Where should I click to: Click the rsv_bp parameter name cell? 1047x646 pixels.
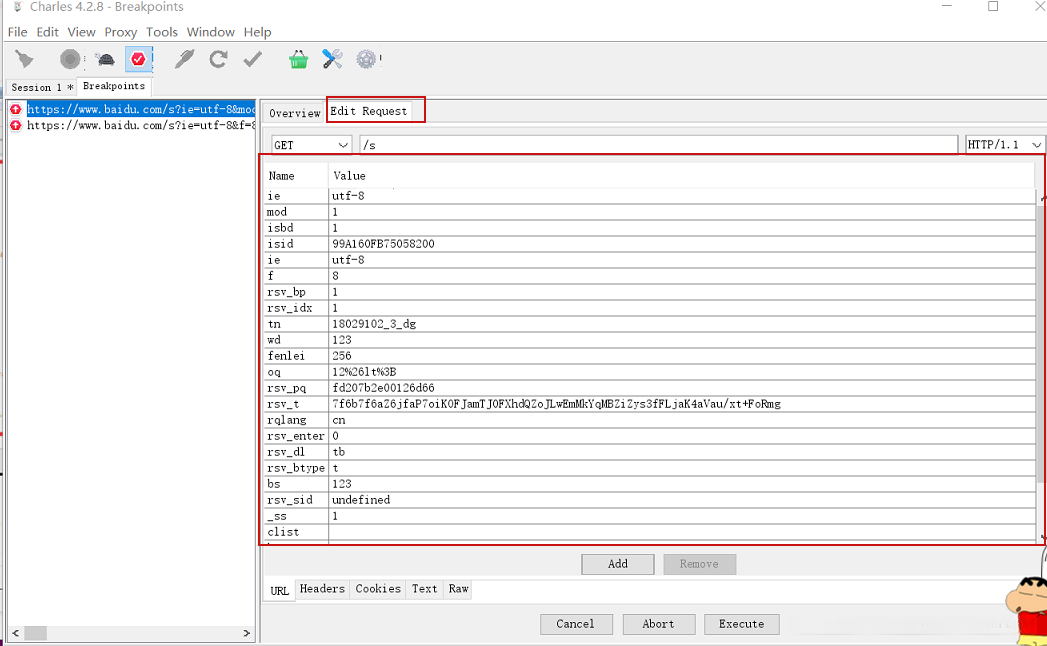tap(296, 292)
